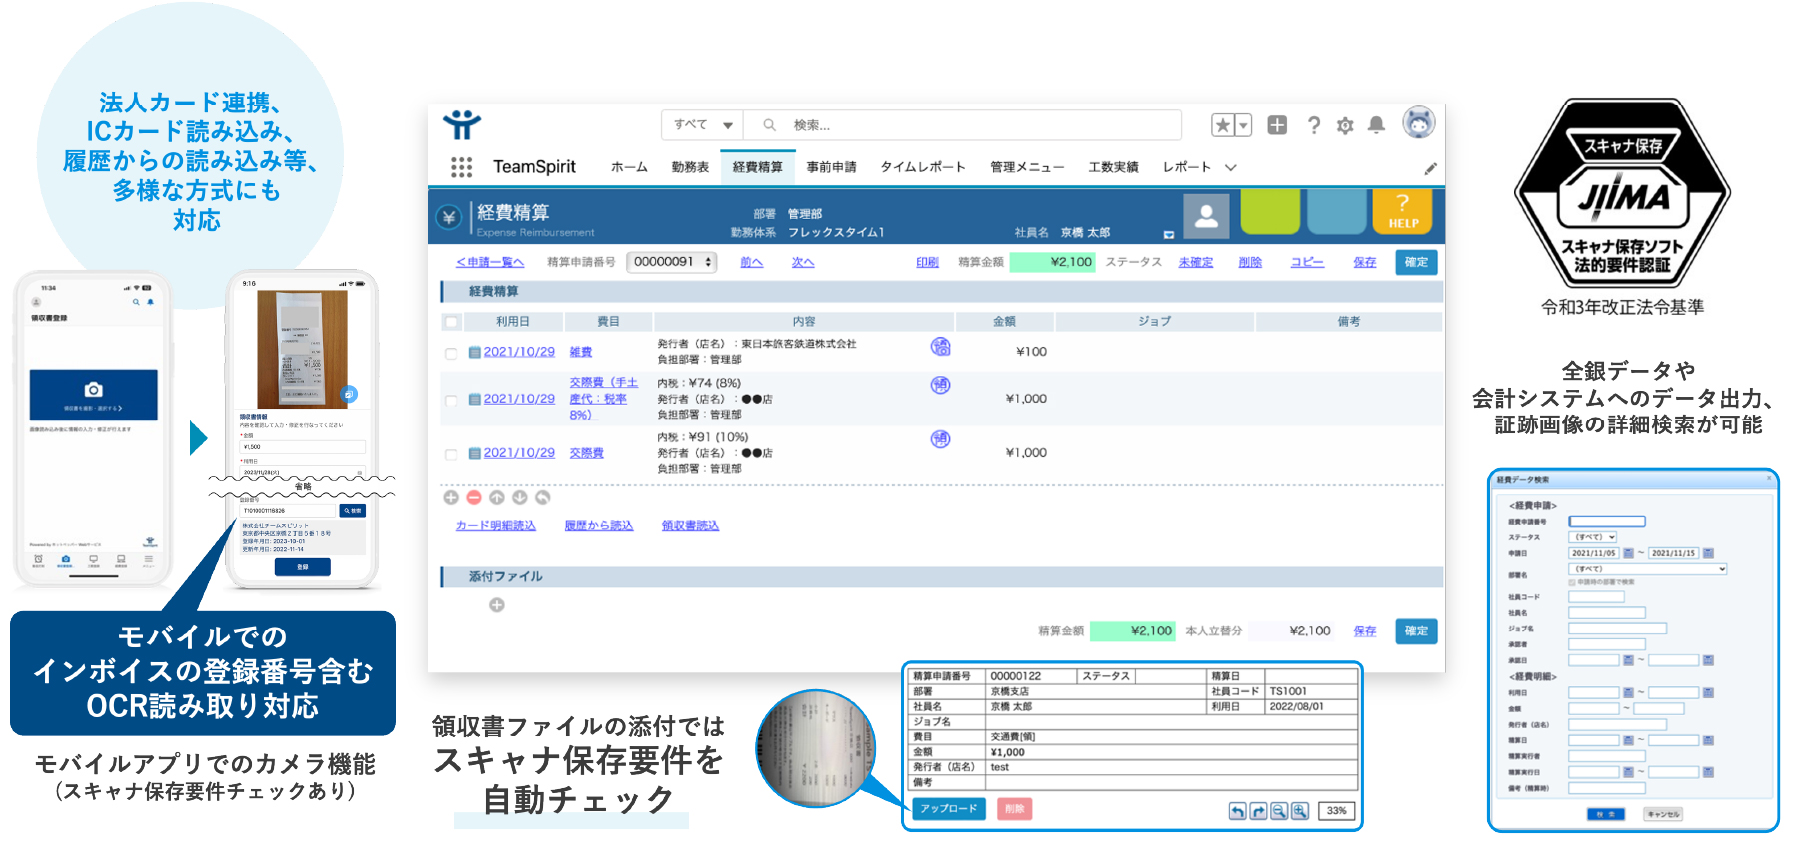Image resolution: width=1800 pixels, height=841 pixels.
Task: Click the 印刷 print link
Action: point(927,262)
